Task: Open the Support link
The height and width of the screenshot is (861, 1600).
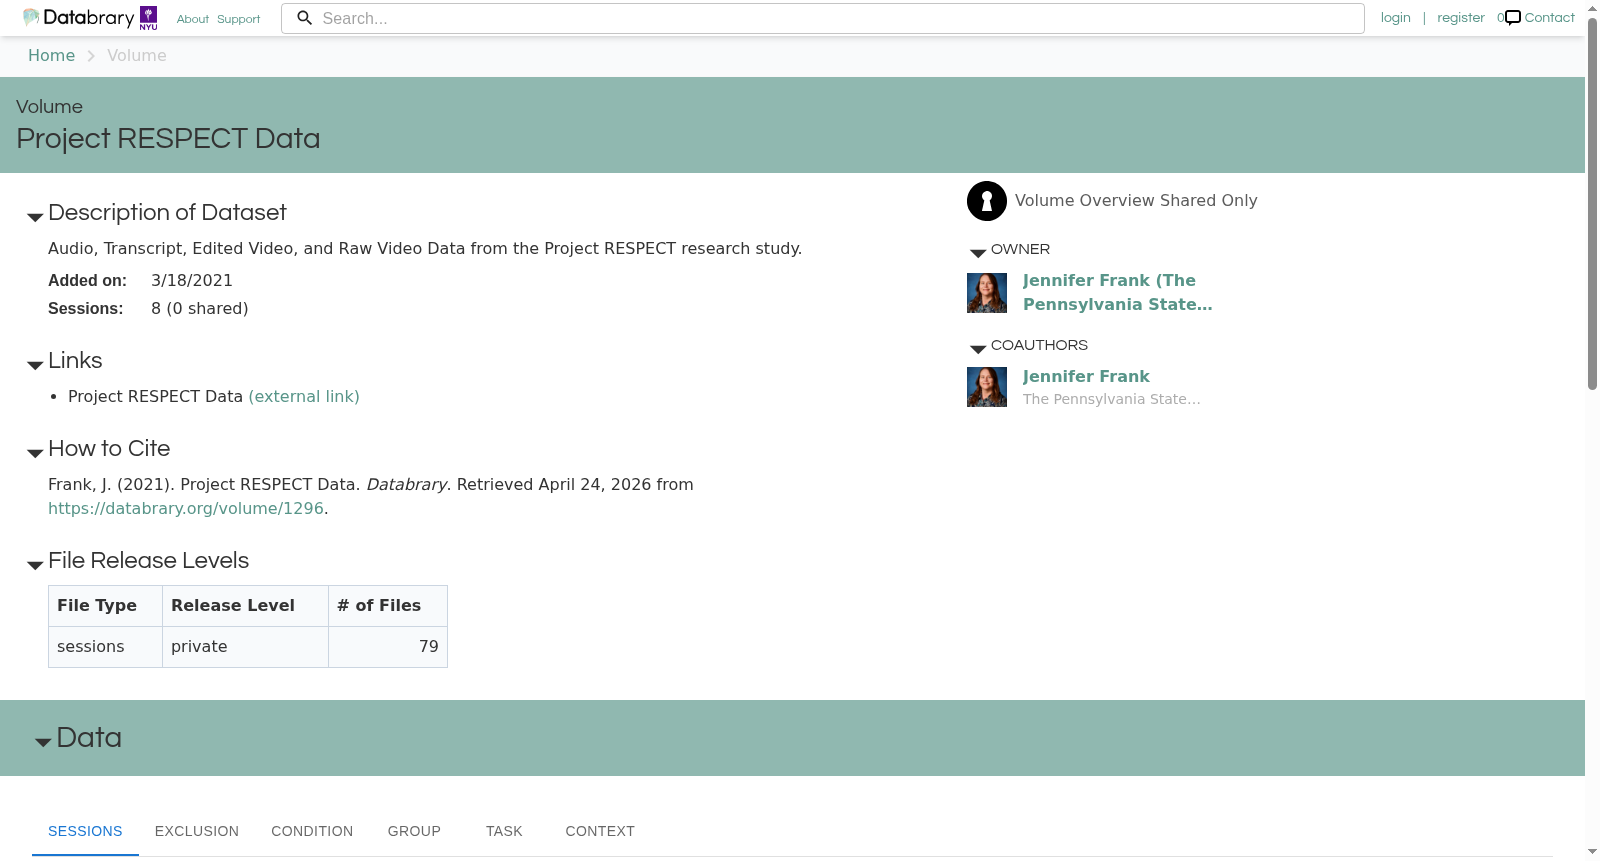Action: tap(239, 19)
